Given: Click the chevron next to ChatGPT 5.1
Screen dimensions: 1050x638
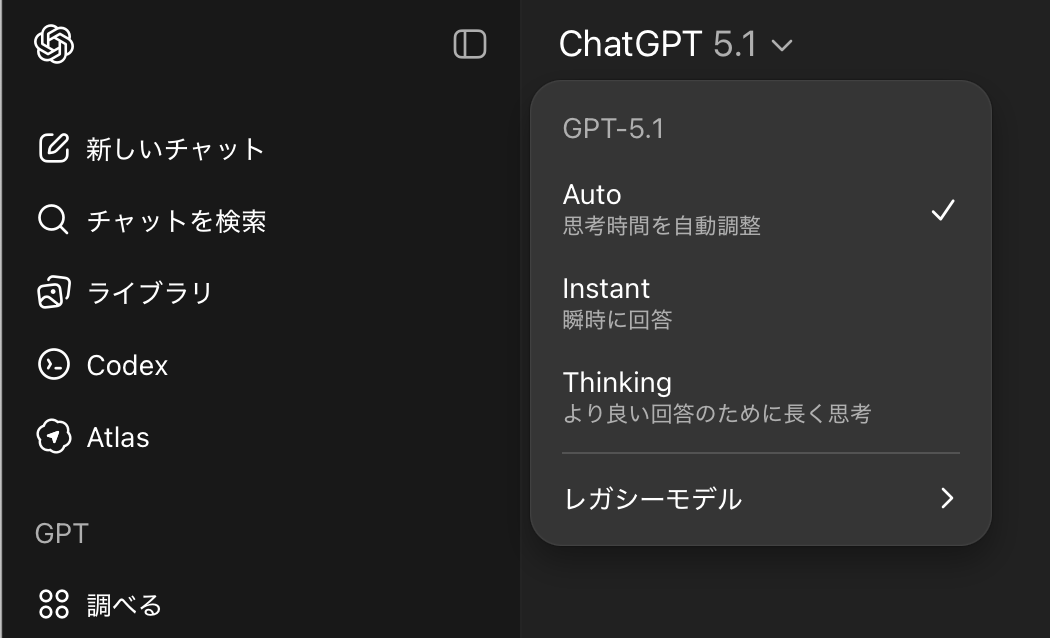Looking at the screenshot, I should [x=782, y=46].
